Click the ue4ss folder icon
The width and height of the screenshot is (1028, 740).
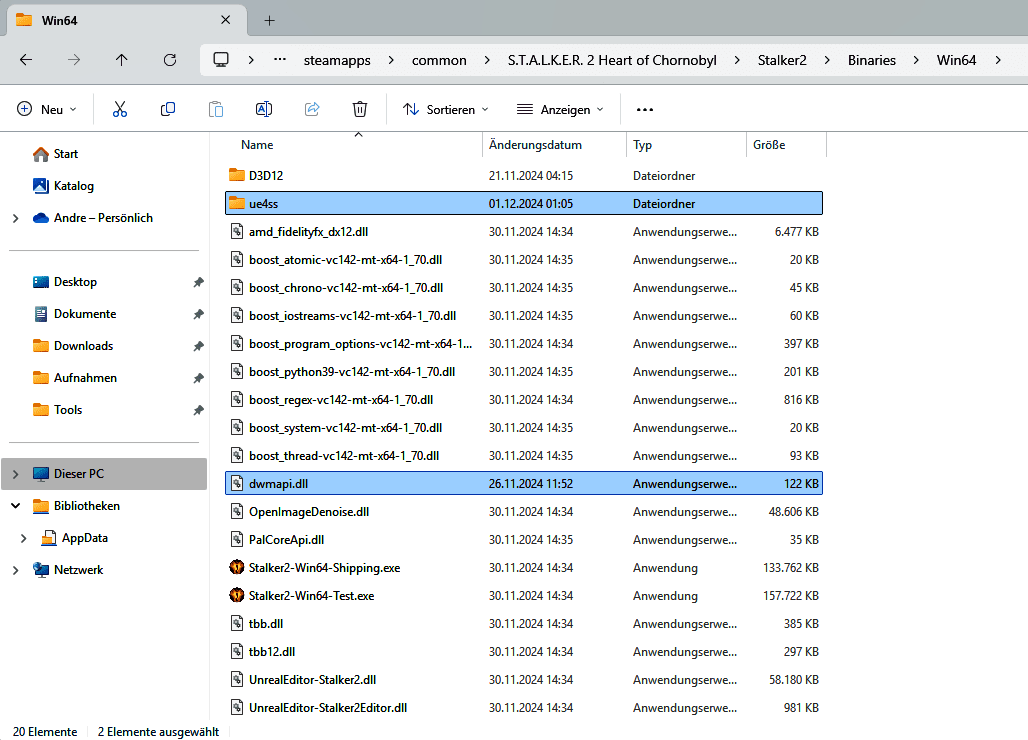click(237, 203)
